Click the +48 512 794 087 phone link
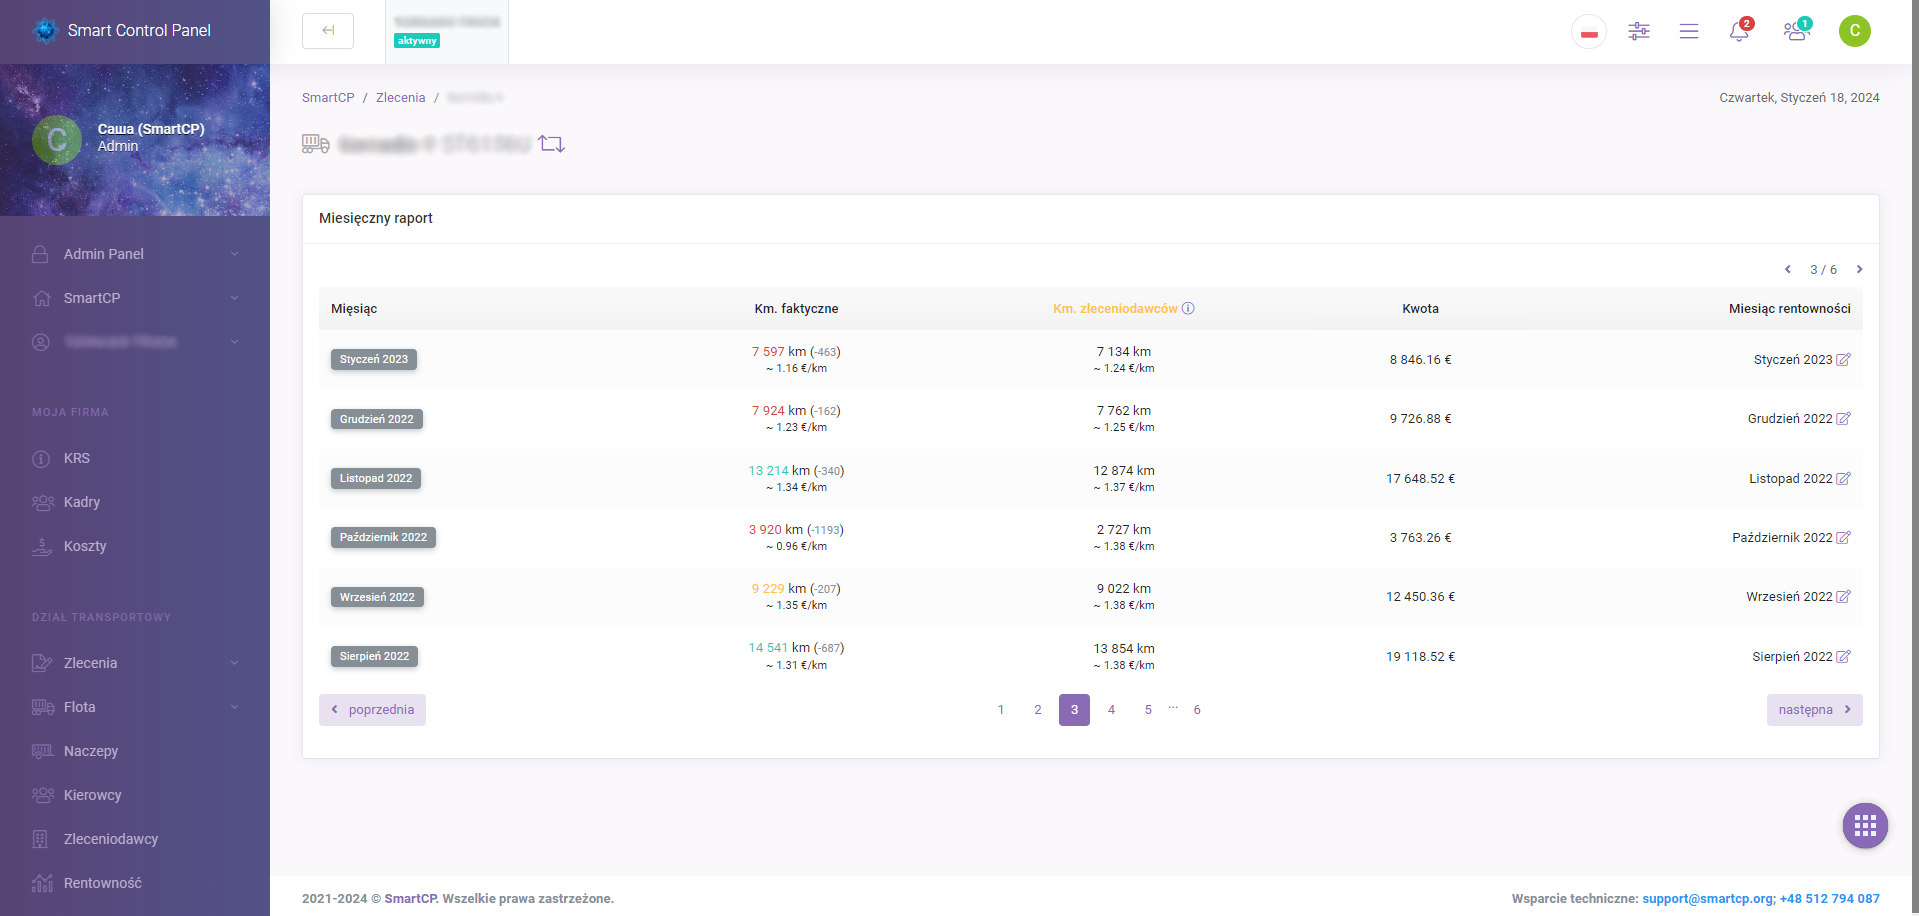1919x916 pixels. point(1829,899)
